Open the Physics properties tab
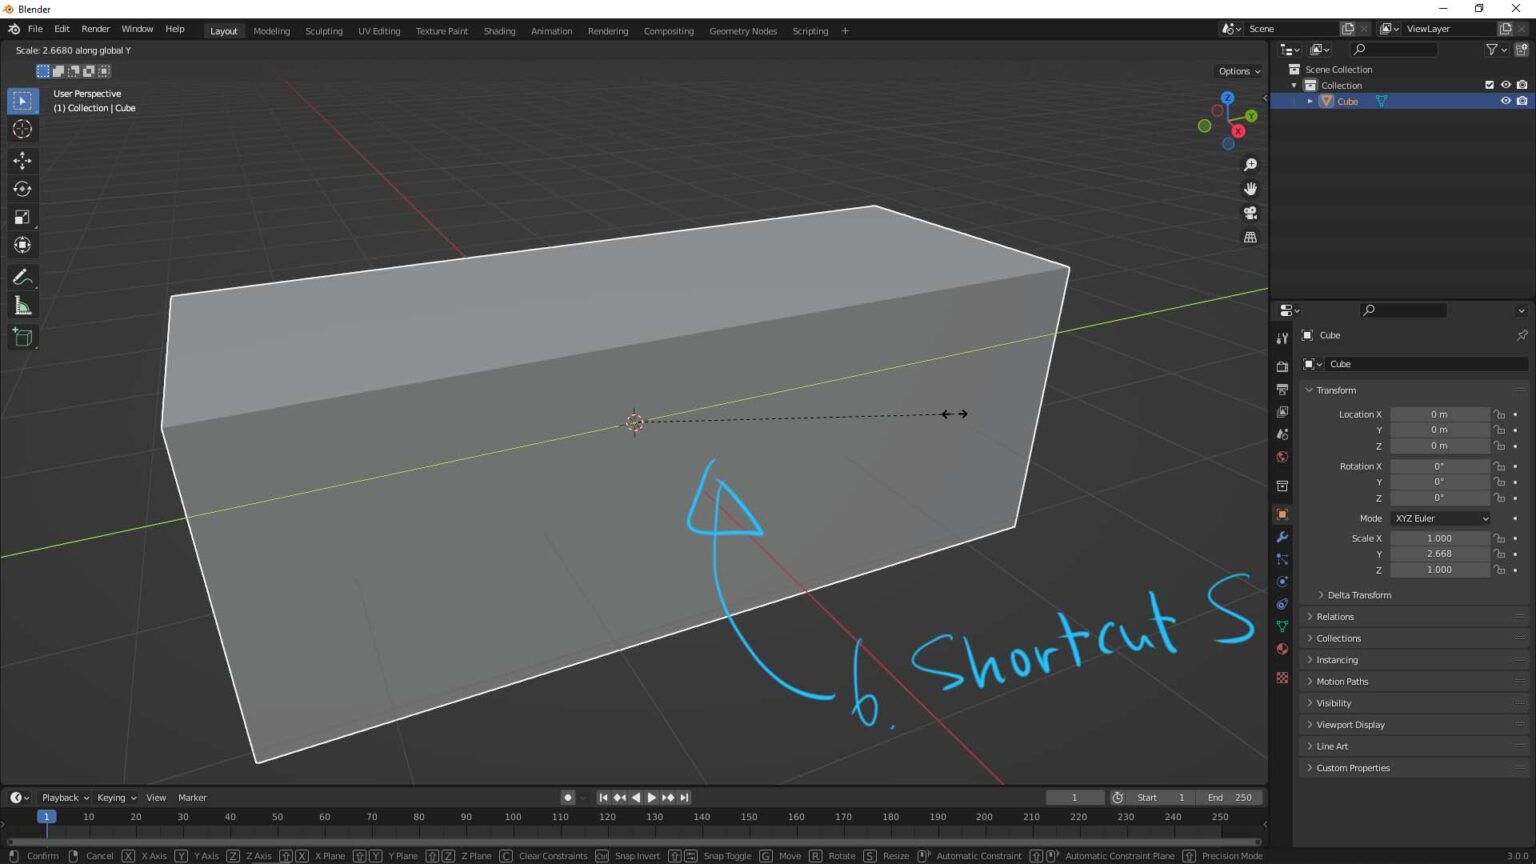This screenshot has width=1536, height=864. (x=1282, y=581)
